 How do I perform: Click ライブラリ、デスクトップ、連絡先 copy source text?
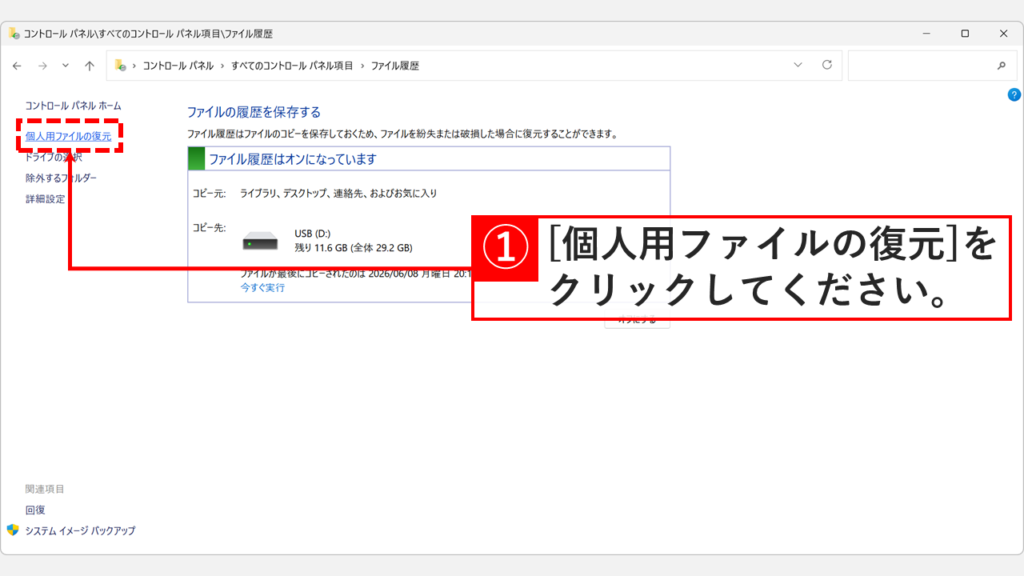pyautogui.click(x=338, y=193)
